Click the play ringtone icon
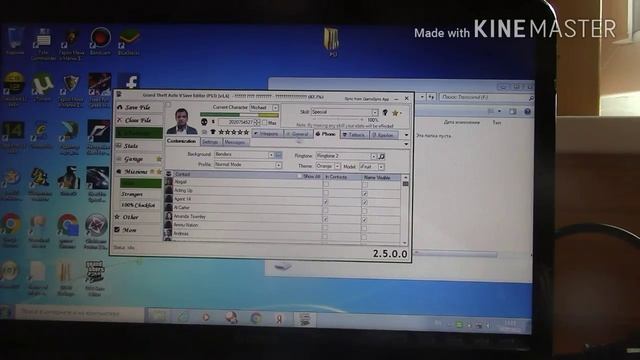Viewport: 640px width, 360px height. click(x=381, y=156)
